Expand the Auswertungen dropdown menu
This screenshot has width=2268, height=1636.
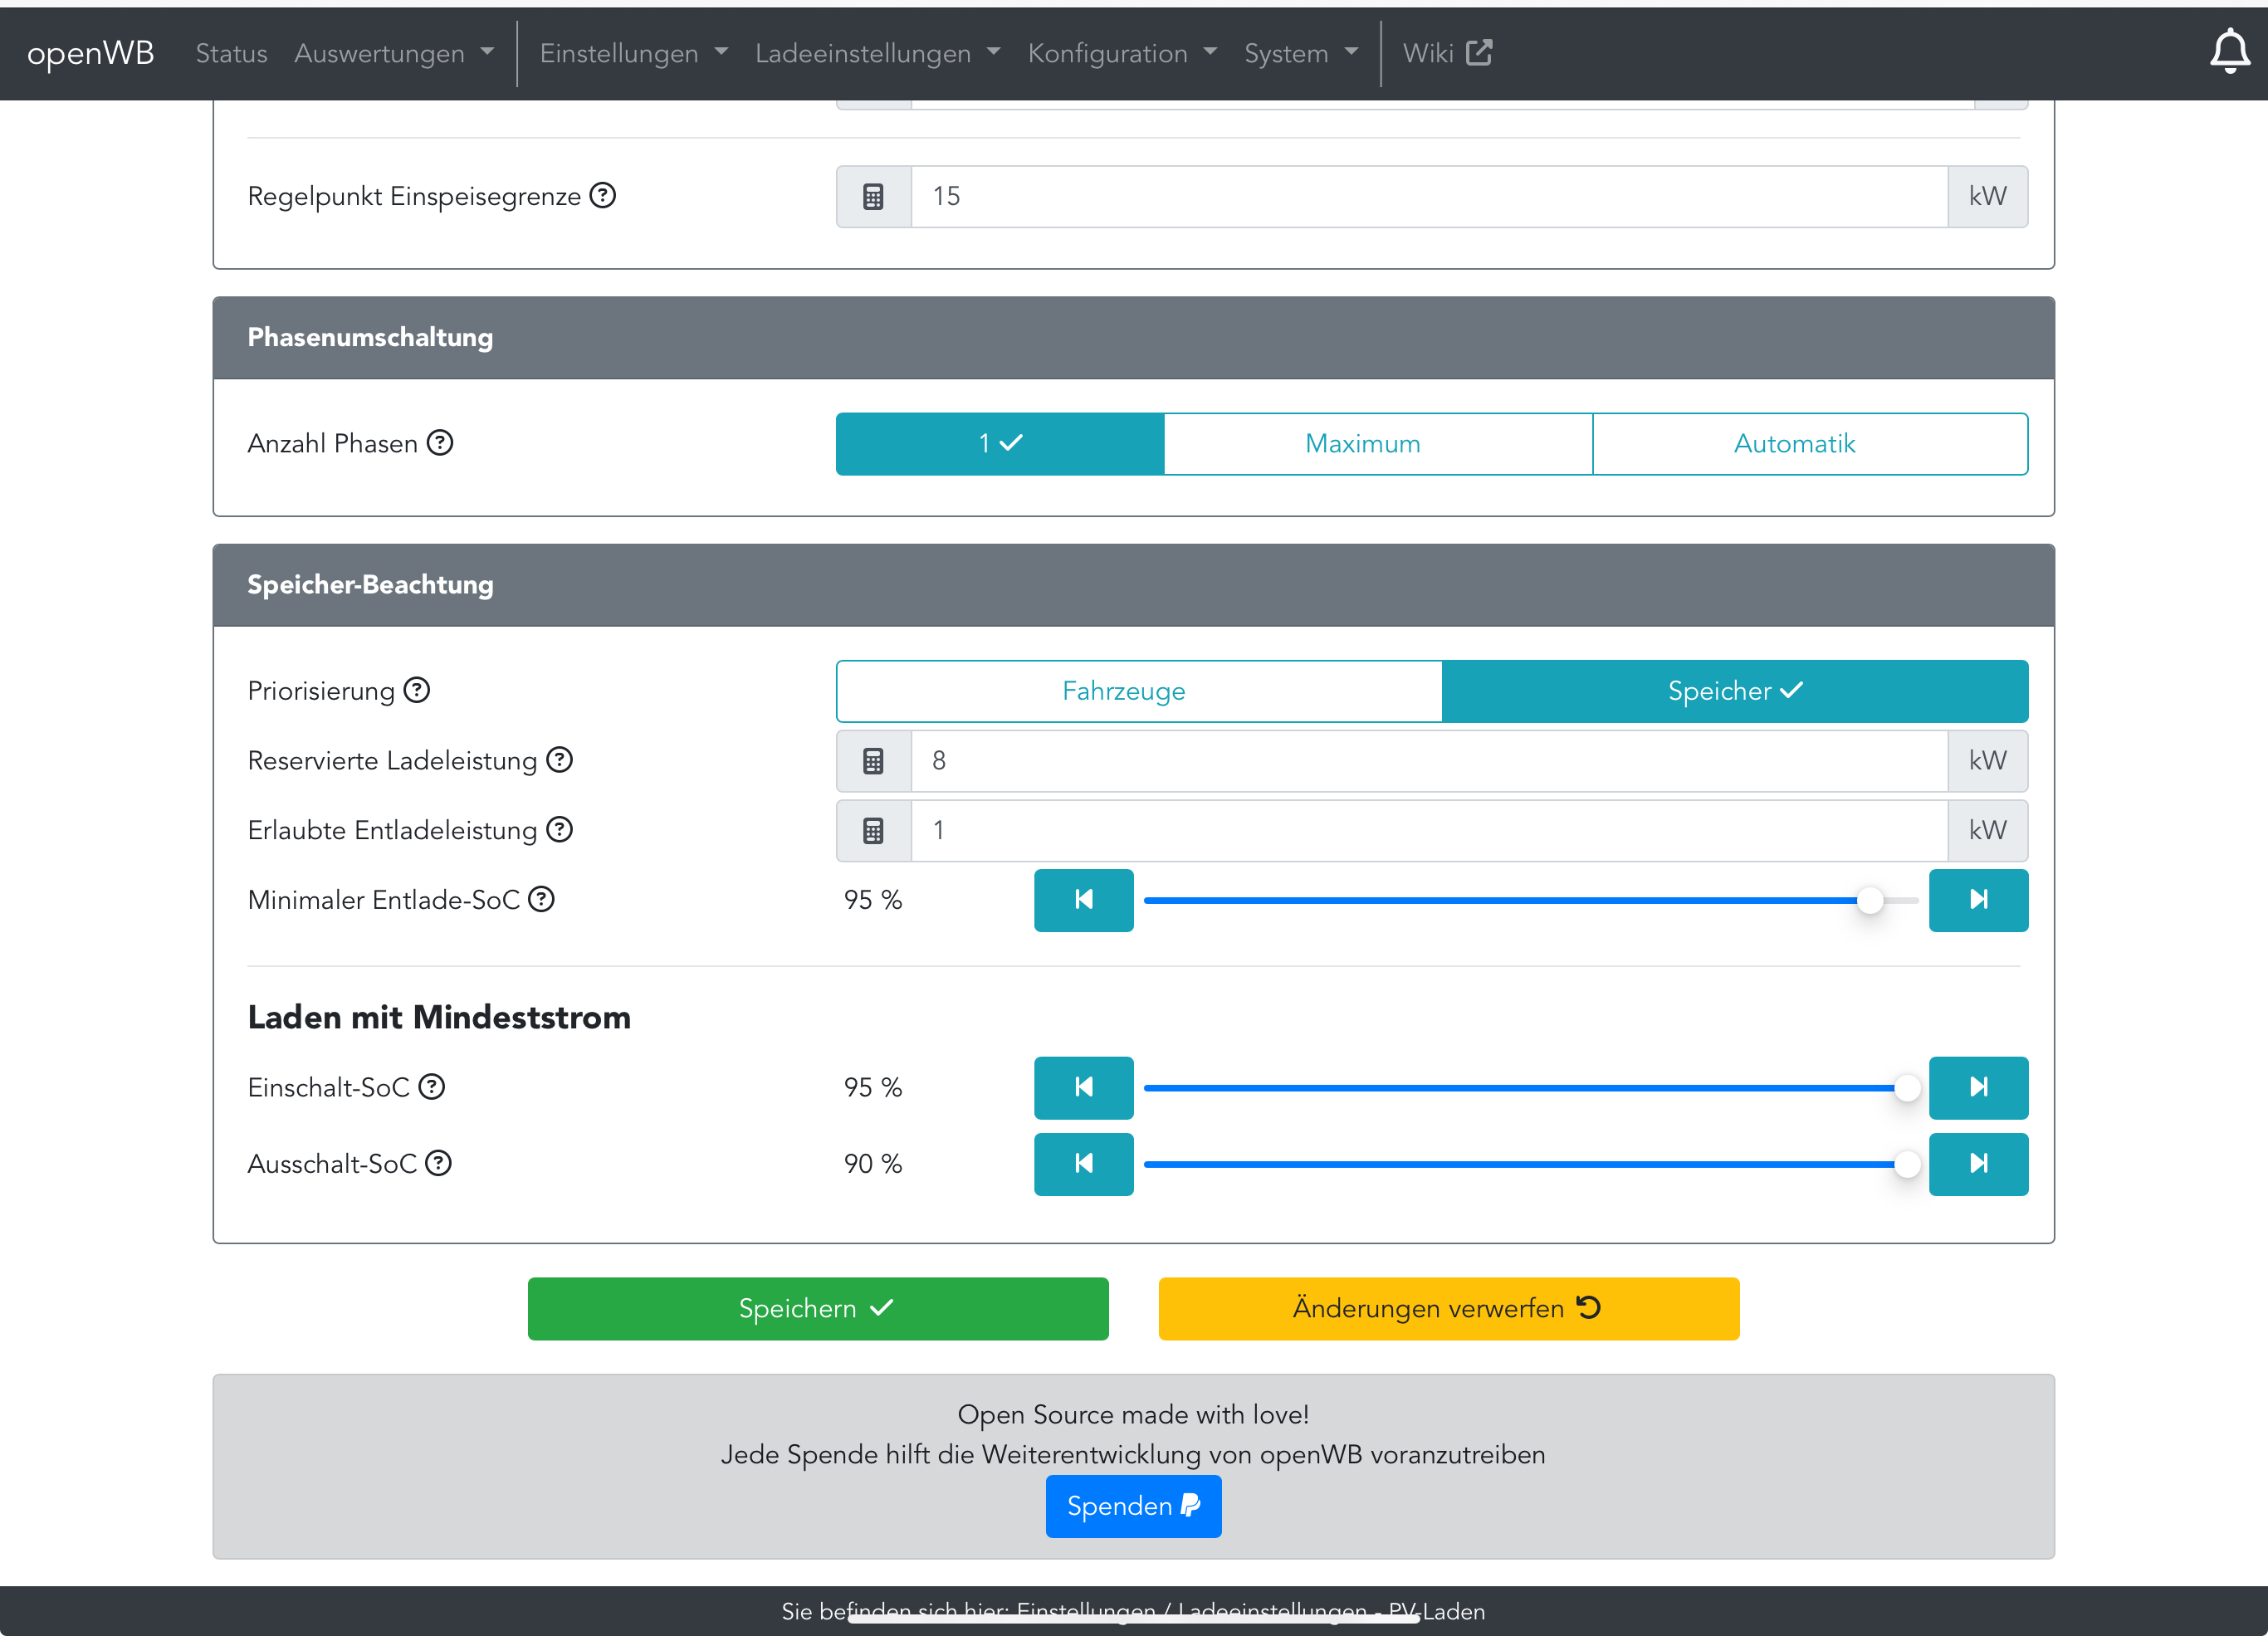394,53
